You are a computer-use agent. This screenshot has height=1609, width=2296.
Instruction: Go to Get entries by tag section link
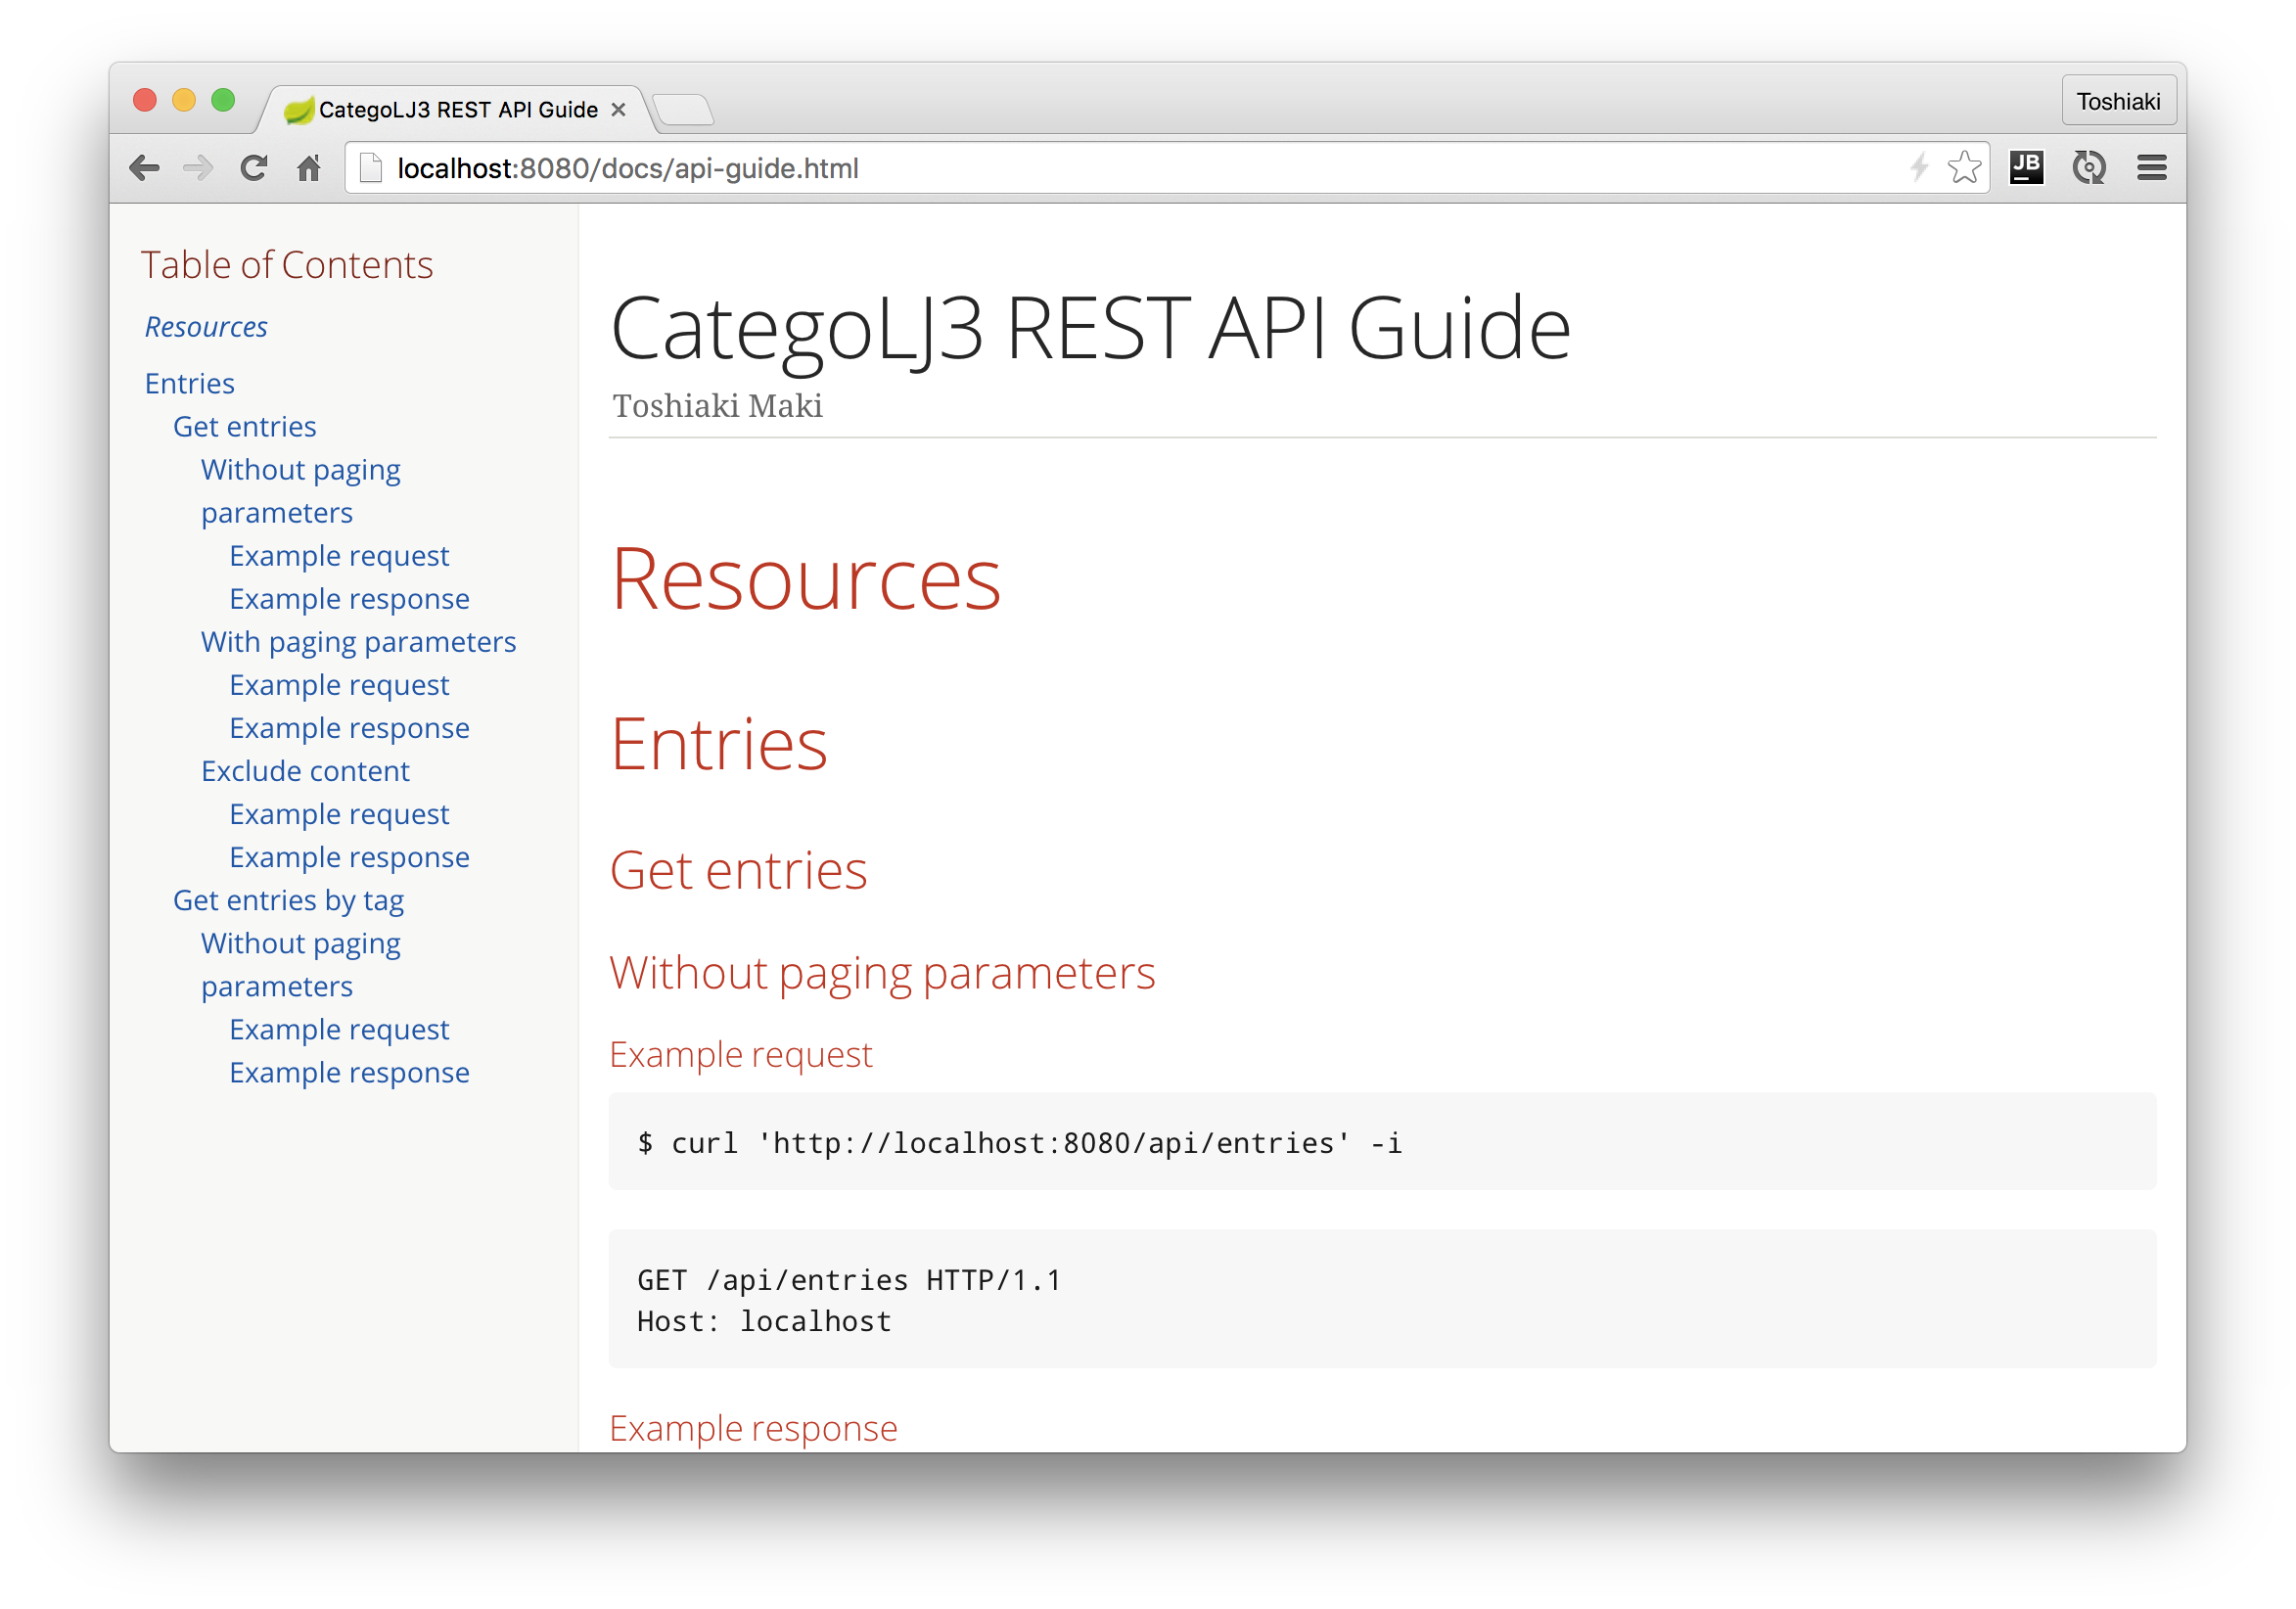tap(288, 901)
